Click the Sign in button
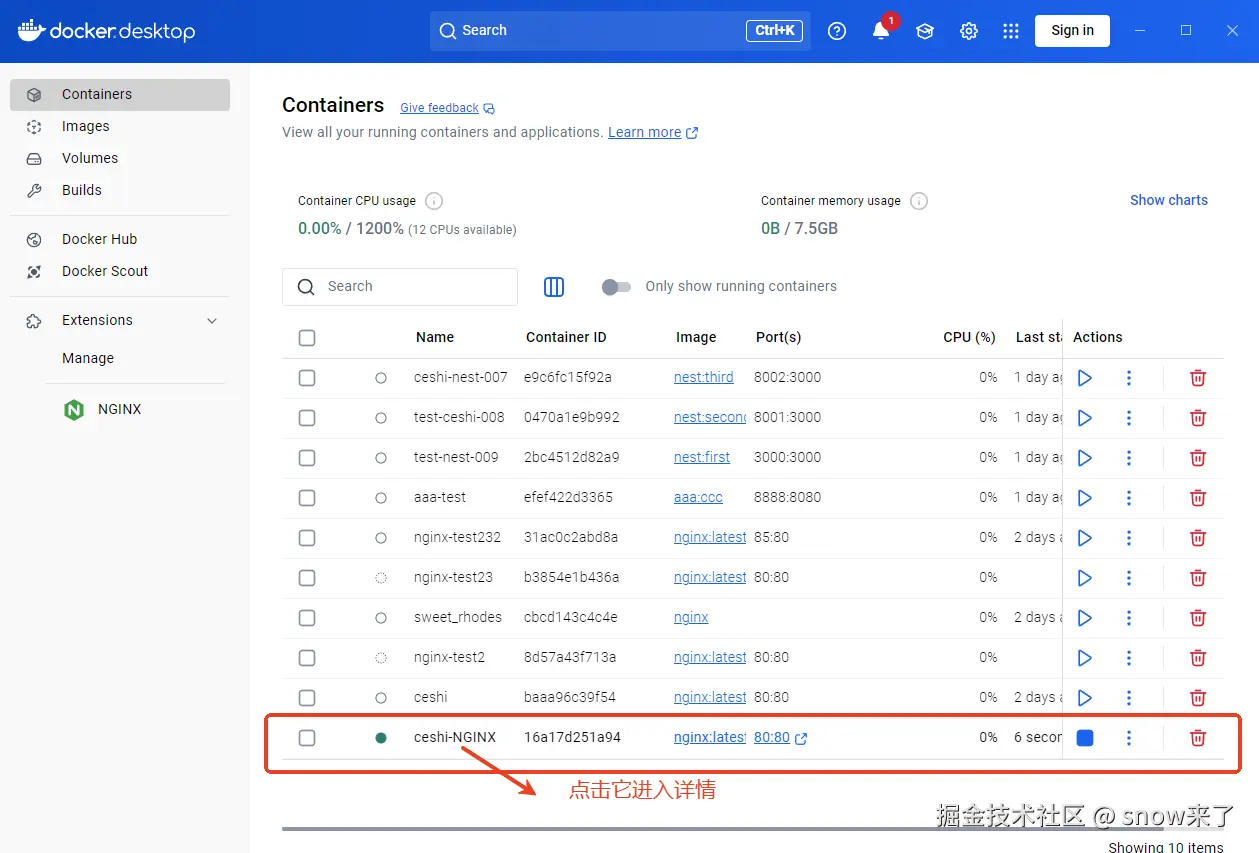Screen dimensions: 1259x853 click(1072, 31)
